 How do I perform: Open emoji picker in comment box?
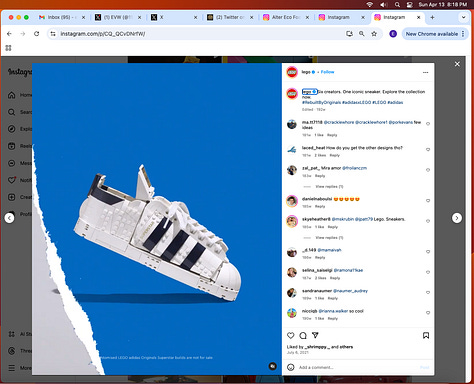coord(291,367)
